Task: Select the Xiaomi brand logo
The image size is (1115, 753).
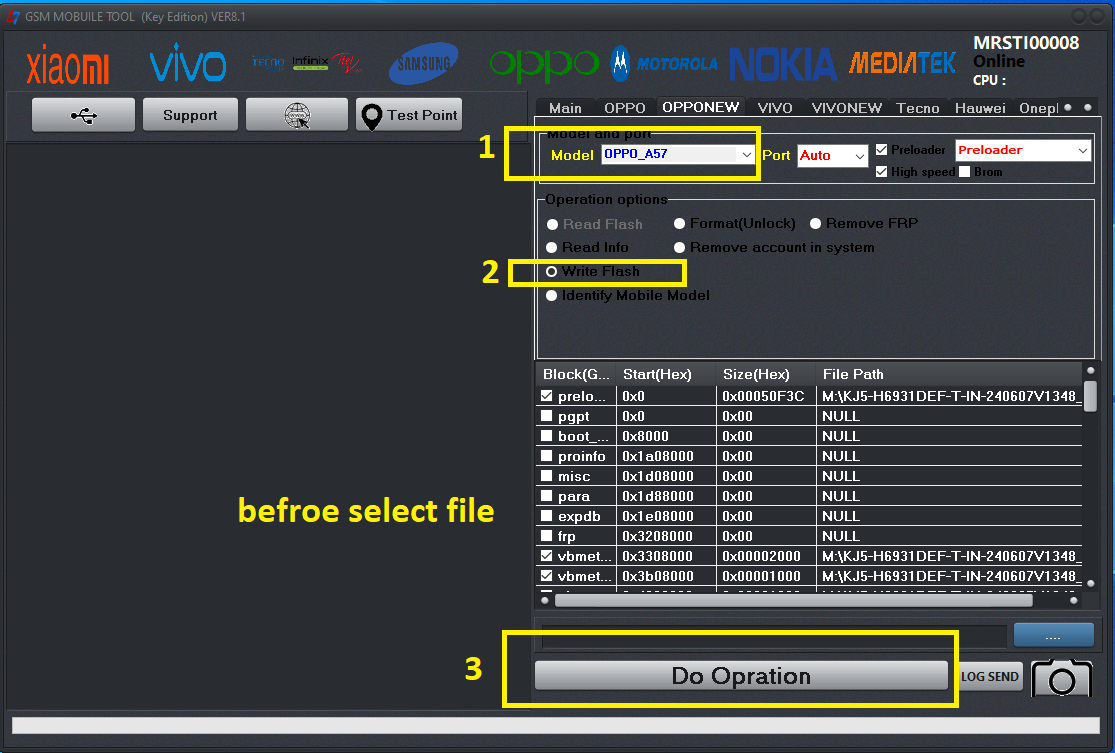Action: tap(68, 66)
